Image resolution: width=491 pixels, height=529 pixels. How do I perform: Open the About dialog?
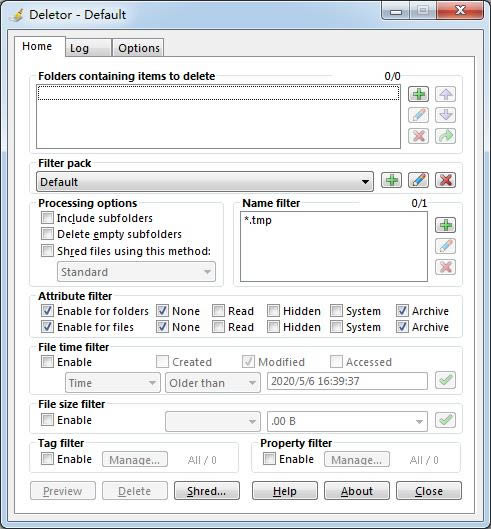point(357,491)
